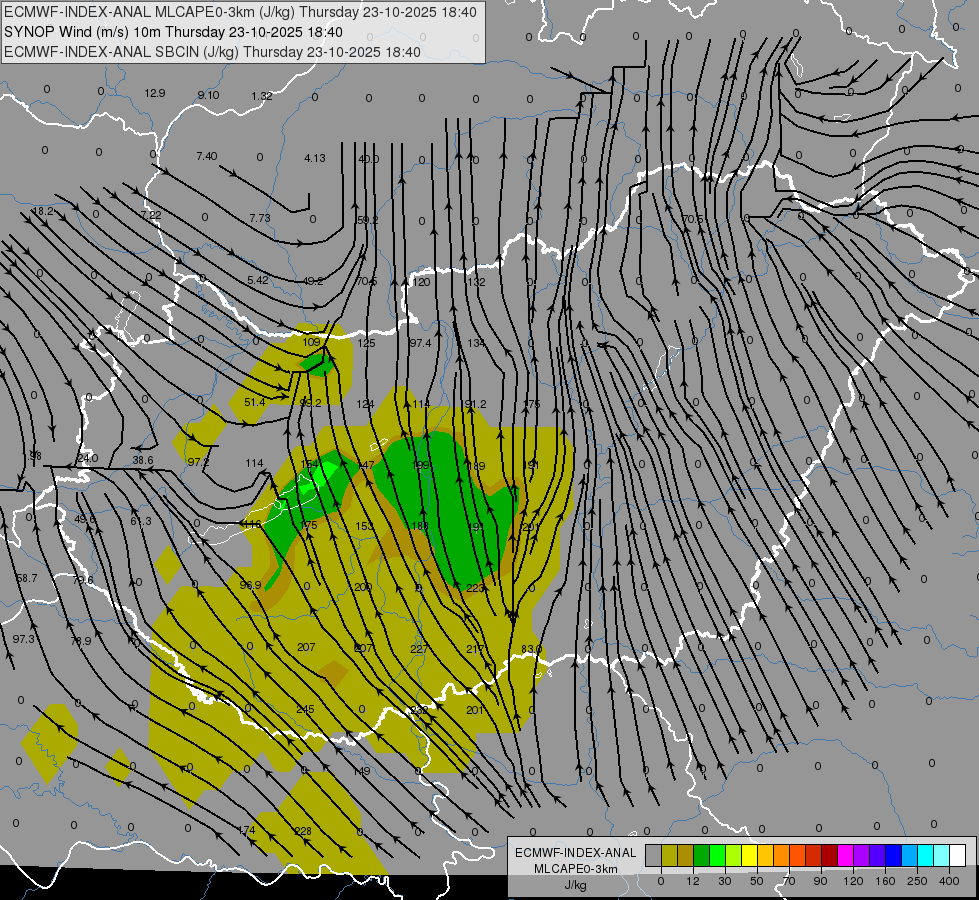The width and height of the screenshot is (979, 900).
Task: Click the bright green legend swatch
Action: (717, 855)
